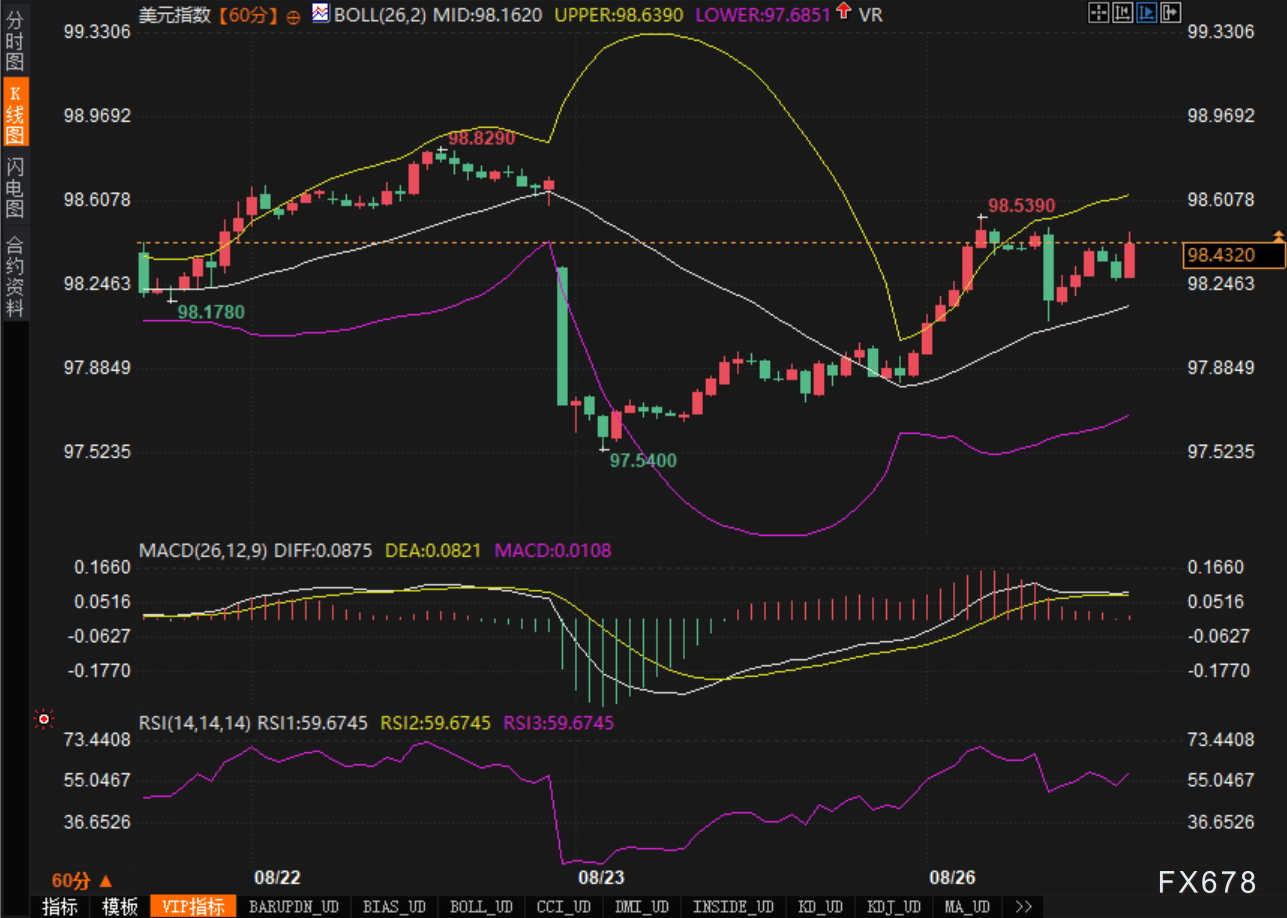Screen dimensions: 1287x918
Task: Click the 98.8290 high price label
Action: coord(481,138)
